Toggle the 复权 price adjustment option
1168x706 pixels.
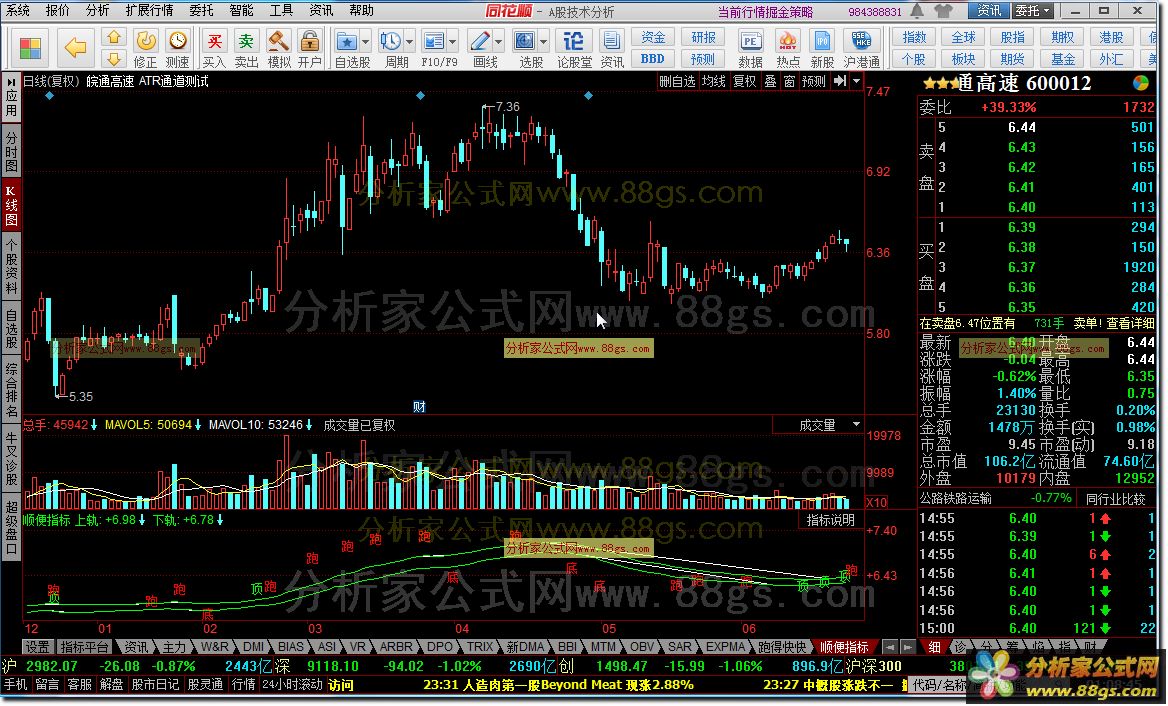(x=744, y=81)
